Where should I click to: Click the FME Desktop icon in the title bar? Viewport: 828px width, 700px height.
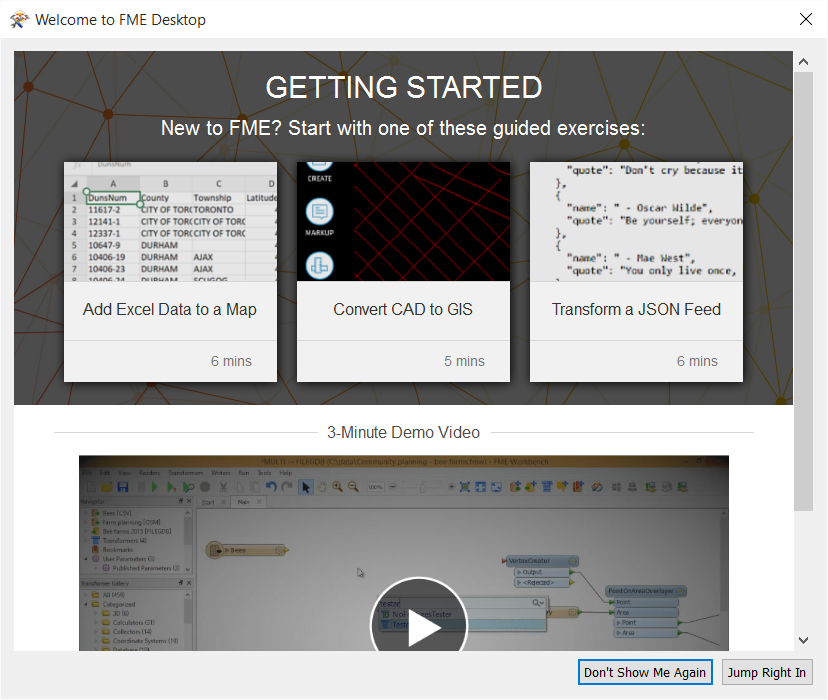coord(20,20)
